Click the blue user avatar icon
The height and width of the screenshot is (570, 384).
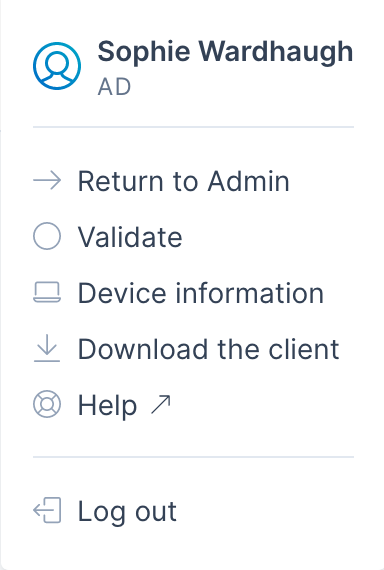pyautogui.click(x=57, y=66)
